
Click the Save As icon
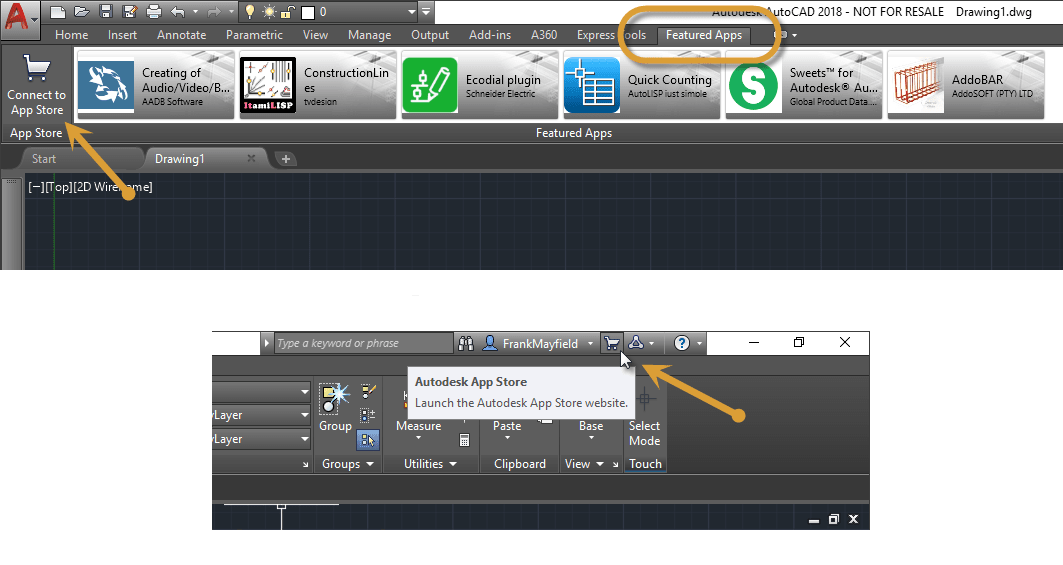point(129,12)
